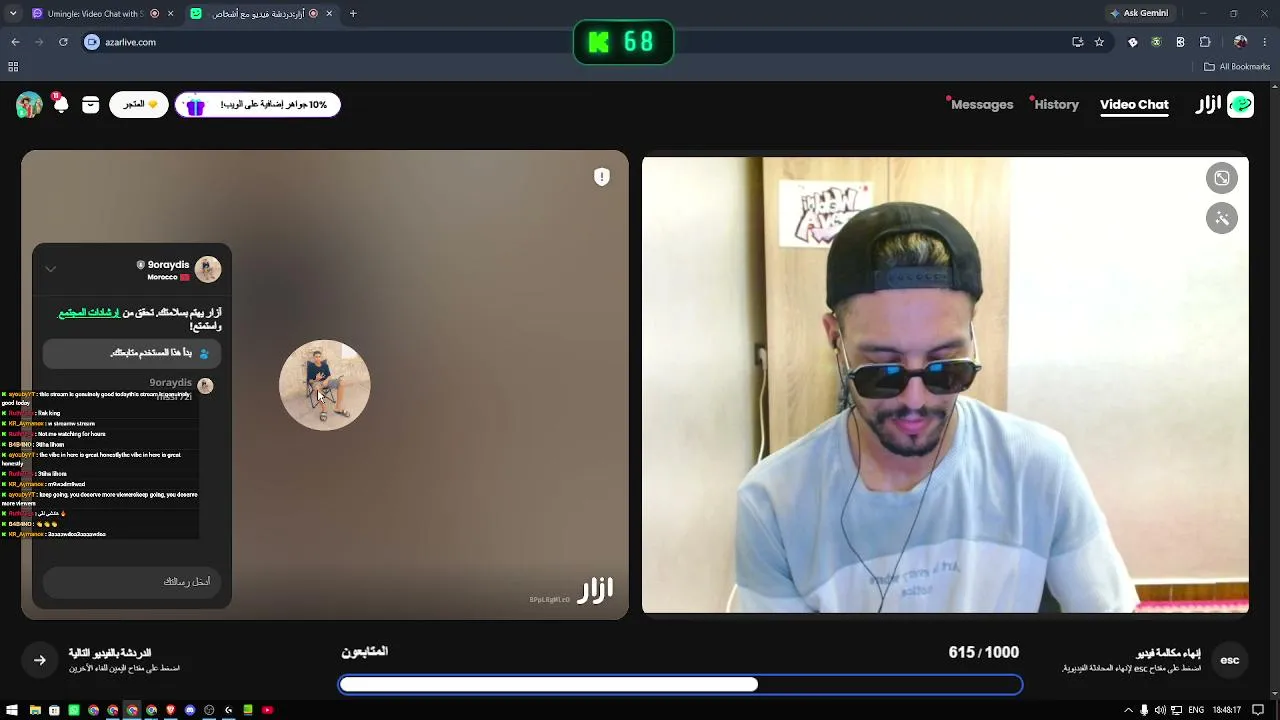The image size is (1280, 720).
Task: Click the camera switch icon on own video
Action: click(1222, 178)
